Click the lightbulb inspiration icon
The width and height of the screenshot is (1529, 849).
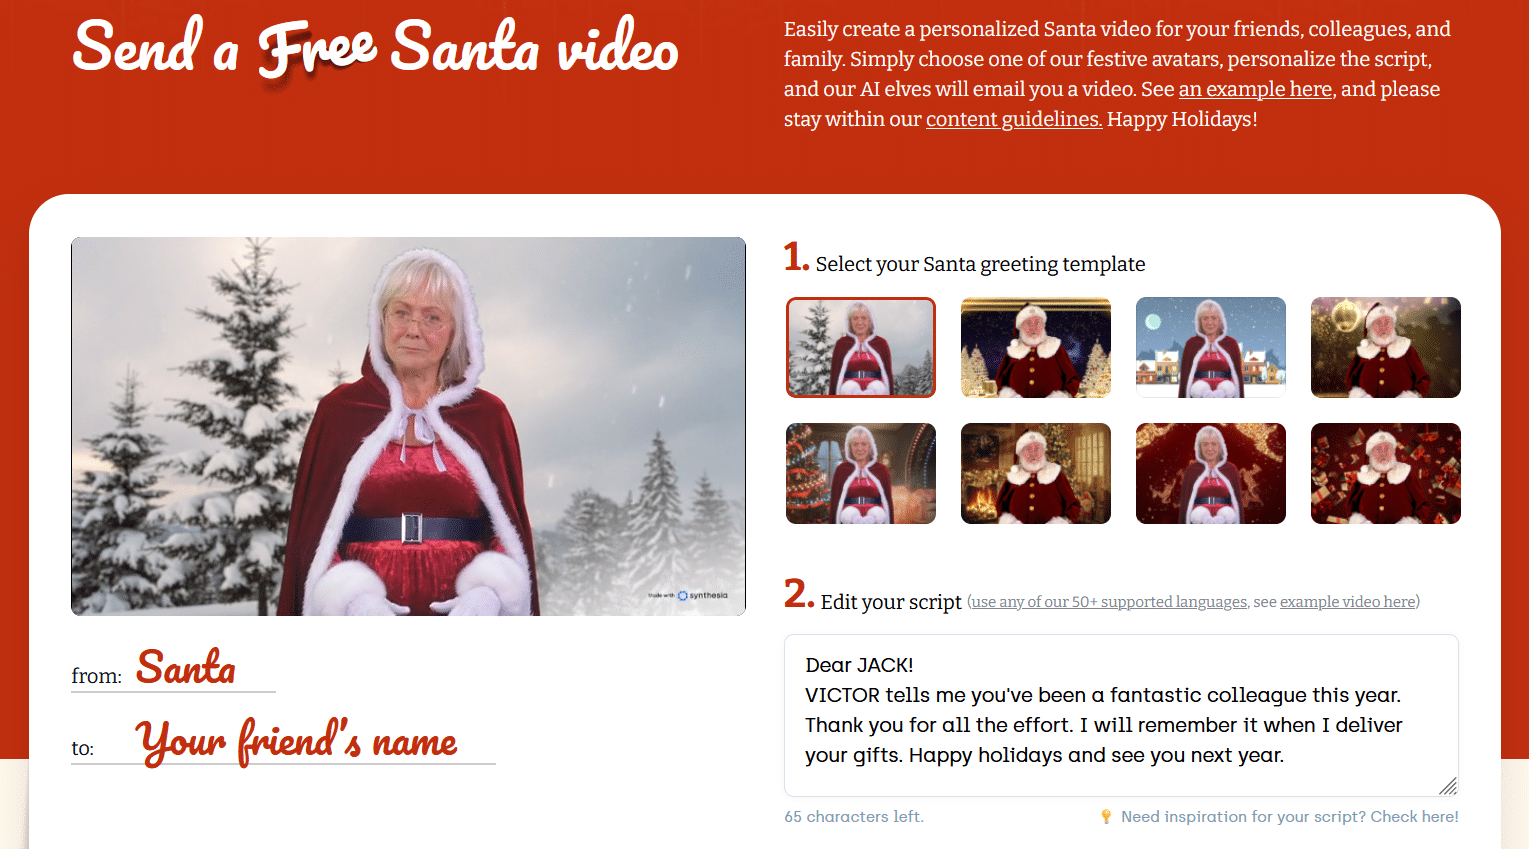(x=1106, y=817)
